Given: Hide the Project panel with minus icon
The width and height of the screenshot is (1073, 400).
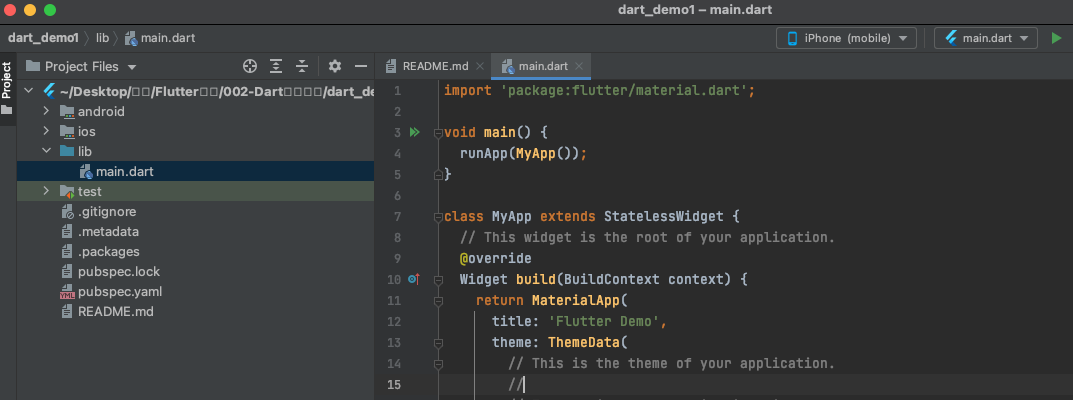Looking at the screenshot, I should click(361, 66).
